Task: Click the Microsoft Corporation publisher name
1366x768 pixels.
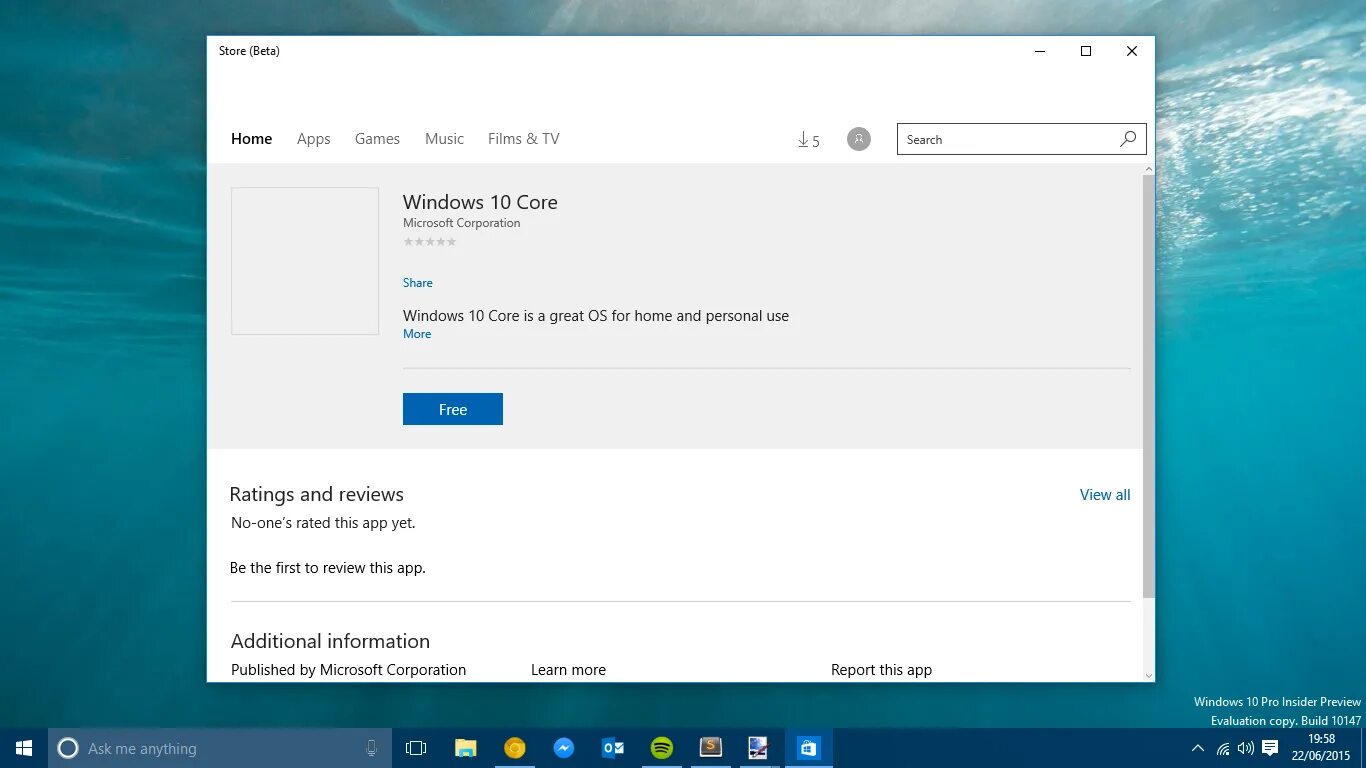Action: click(x=461, y=223)
